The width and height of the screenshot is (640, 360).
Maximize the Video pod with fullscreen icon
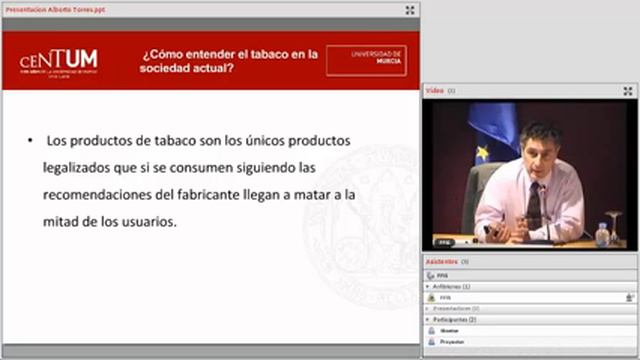[628, 91]
